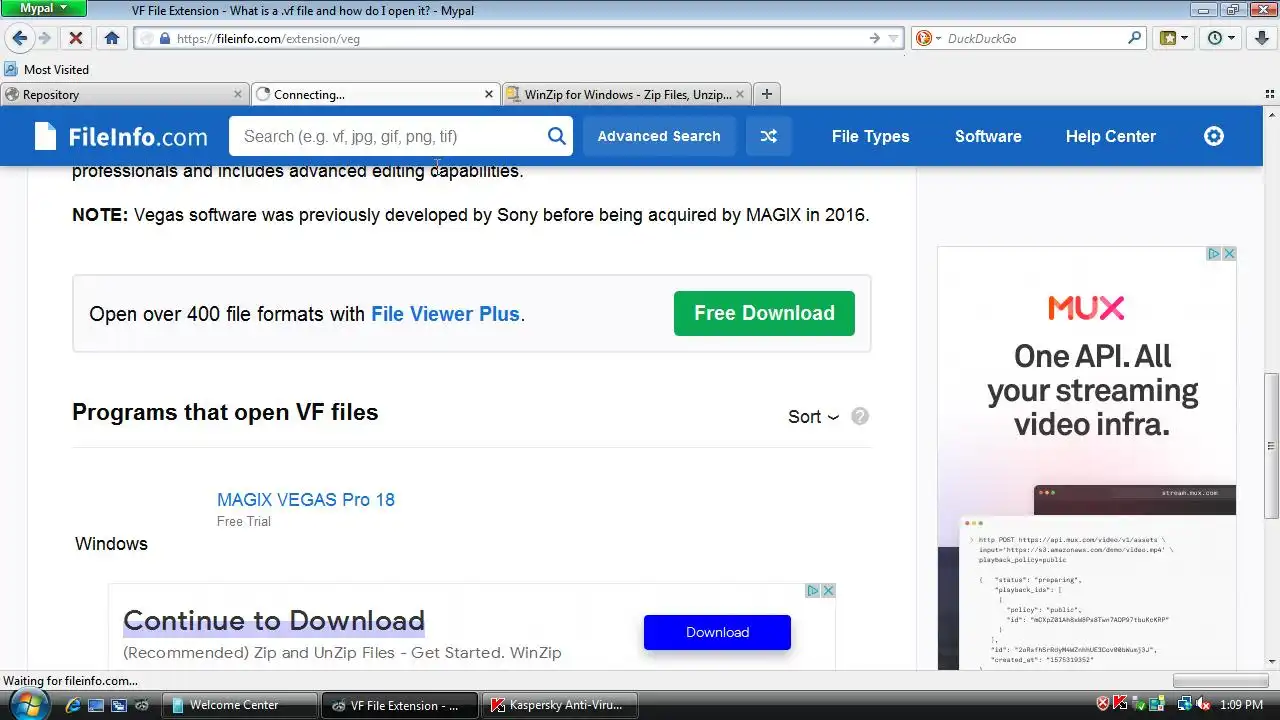Viewport: 1280px width, 720px height.
Task: Select the Connecting... tab
Action: click(x=374, y=94)
